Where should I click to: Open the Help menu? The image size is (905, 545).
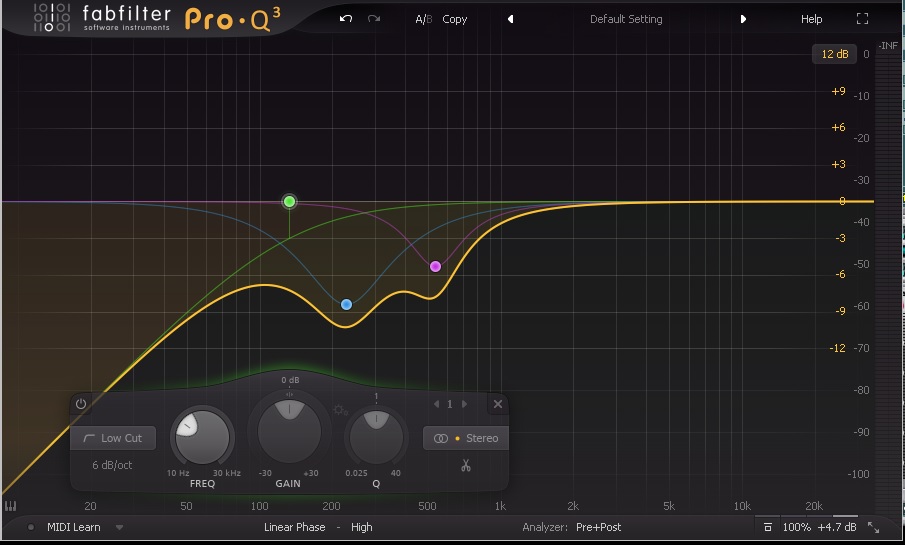811,19
